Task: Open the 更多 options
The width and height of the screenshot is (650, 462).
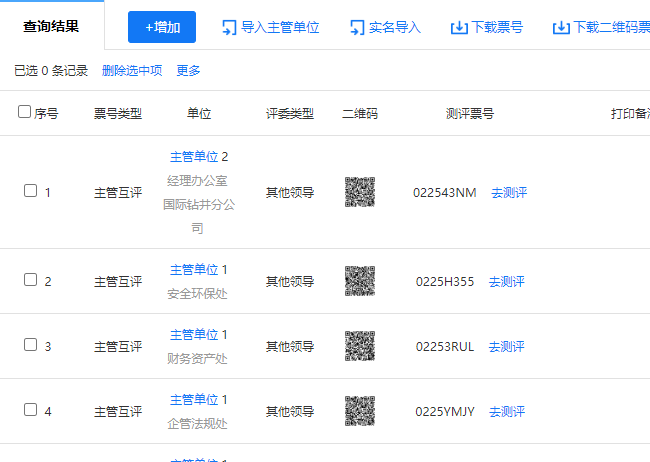Action: tap(188, 71)
